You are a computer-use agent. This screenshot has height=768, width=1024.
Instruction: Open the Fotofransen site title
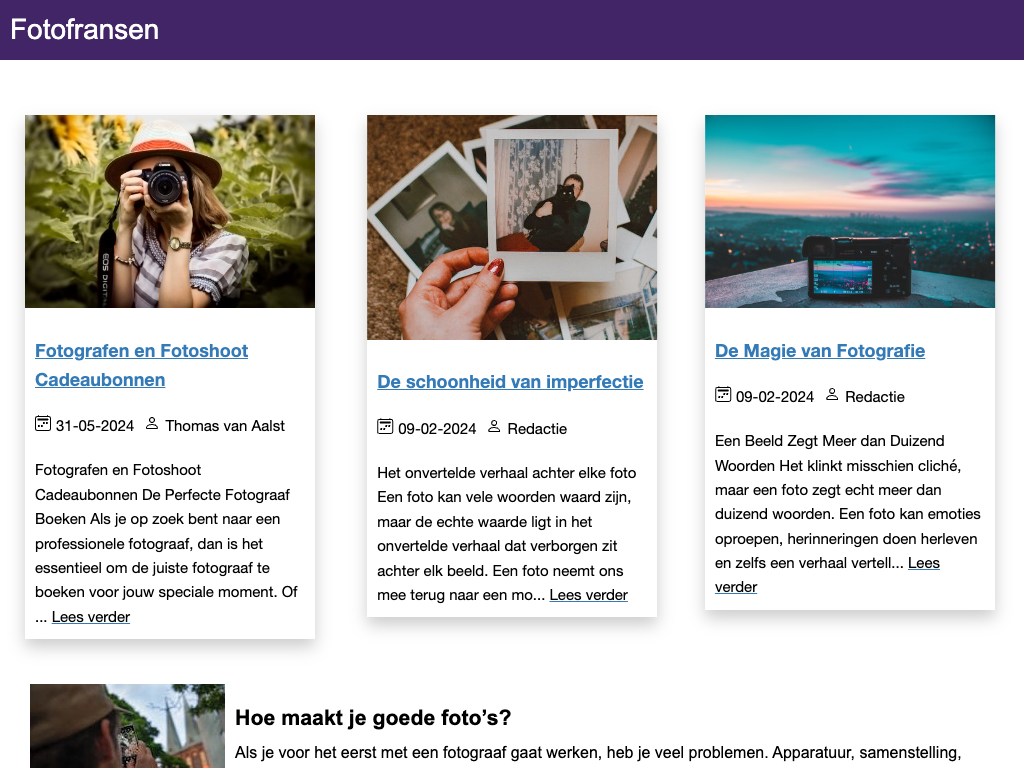point(85,29)
